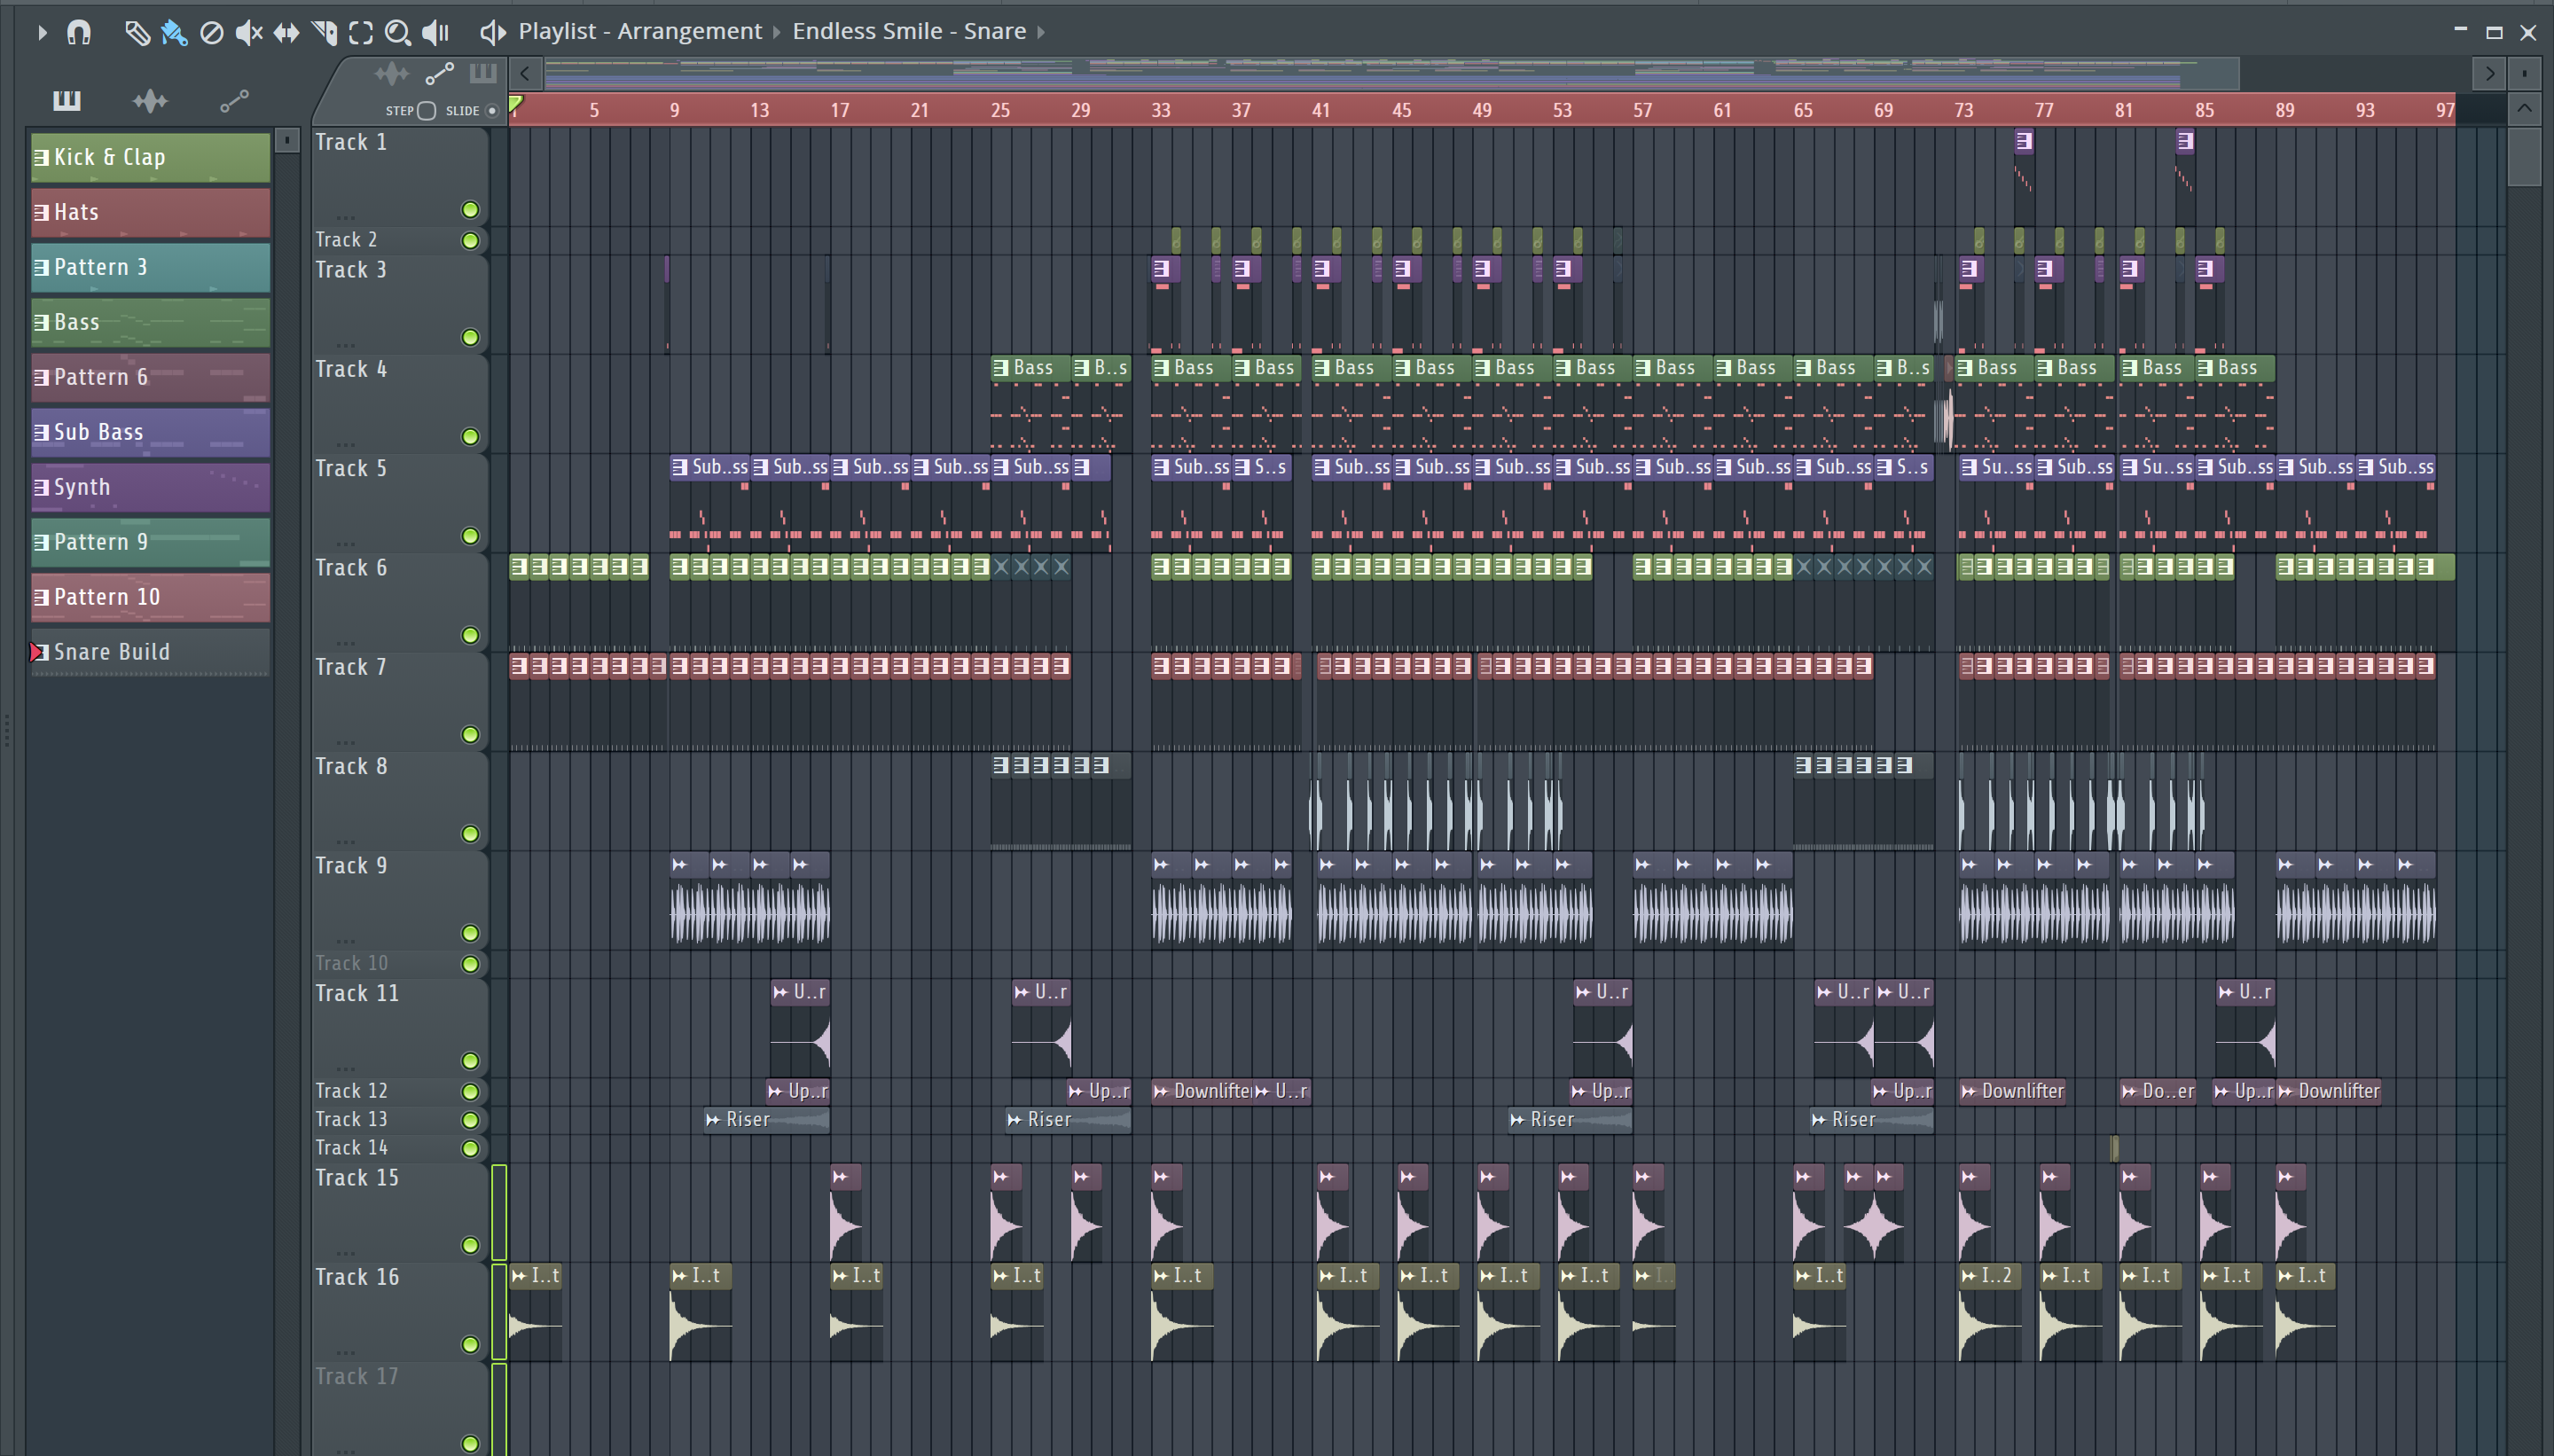Select the Snare Build pattern
The width and height of the screenshot is (2554, 1456).
(150, 652)
